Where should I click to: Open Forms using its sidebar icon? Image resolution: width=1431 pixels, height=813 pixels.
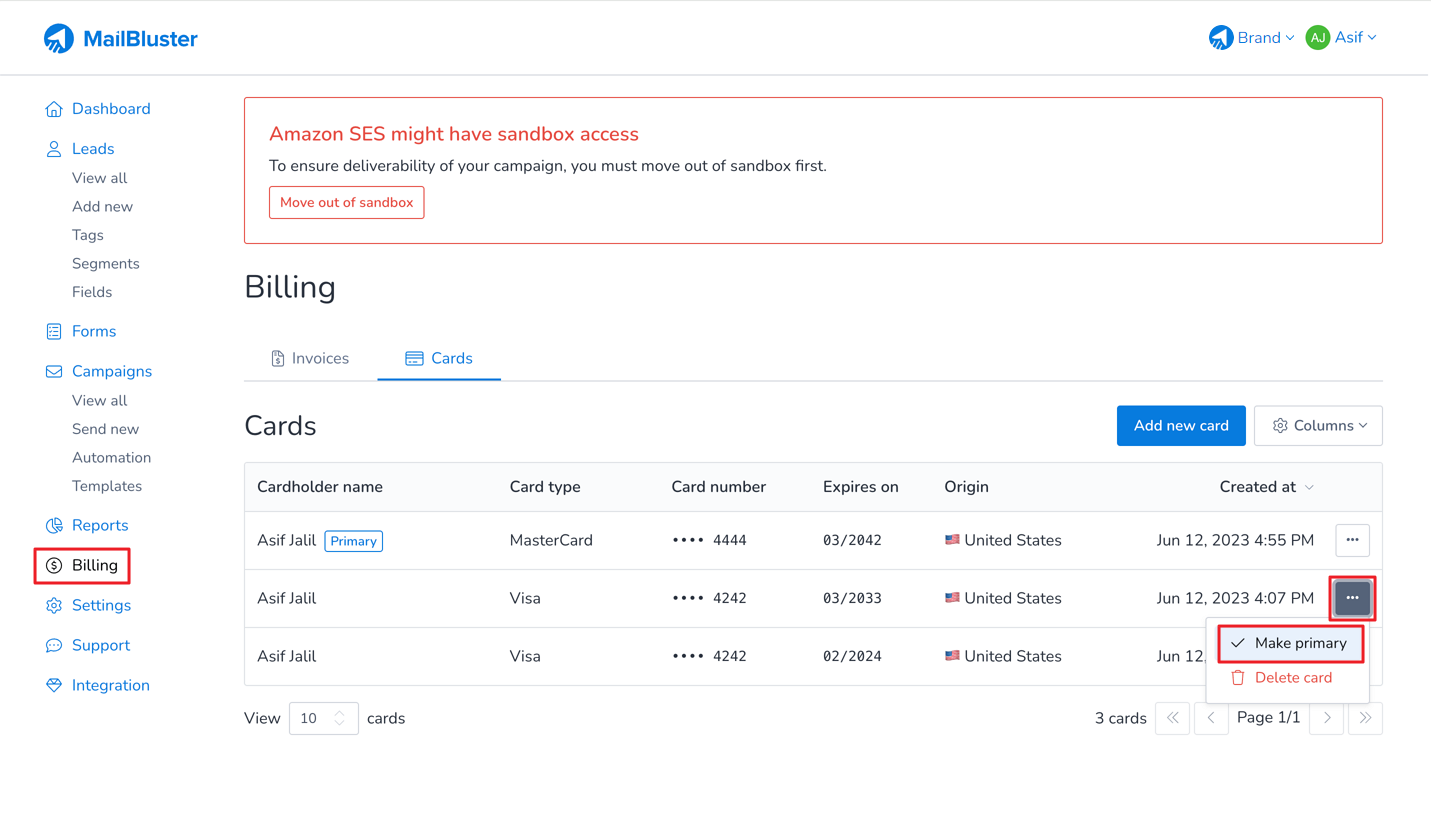(x=54, y=331)
